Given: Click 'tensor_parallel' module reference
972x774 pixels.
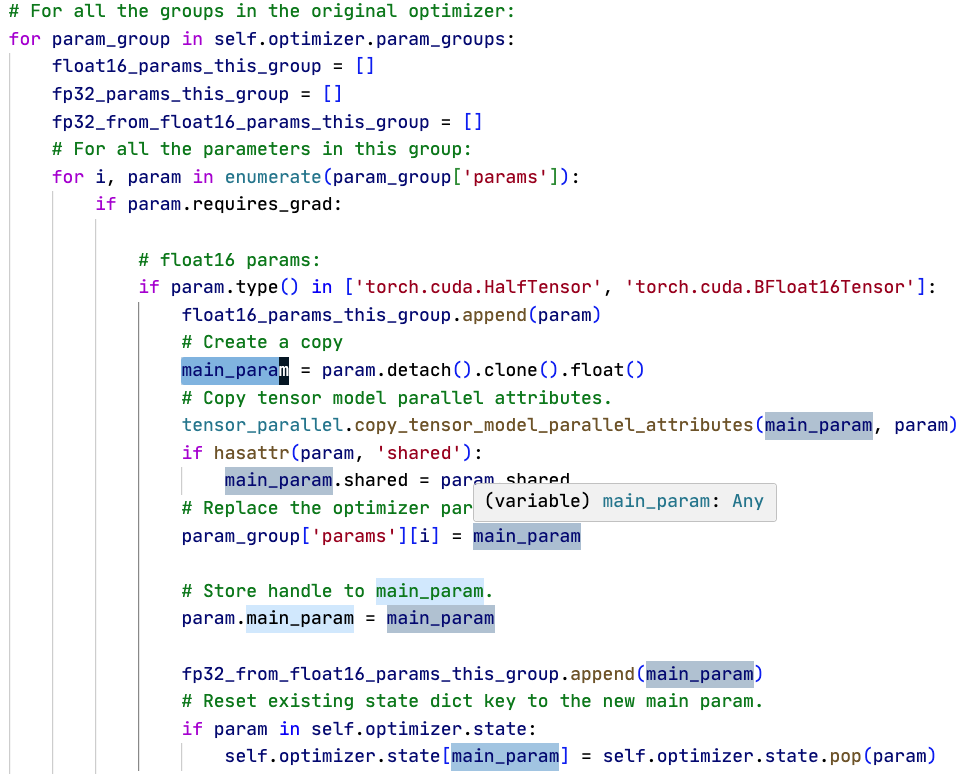Looking at the screenshot, I should coord(262,426).
